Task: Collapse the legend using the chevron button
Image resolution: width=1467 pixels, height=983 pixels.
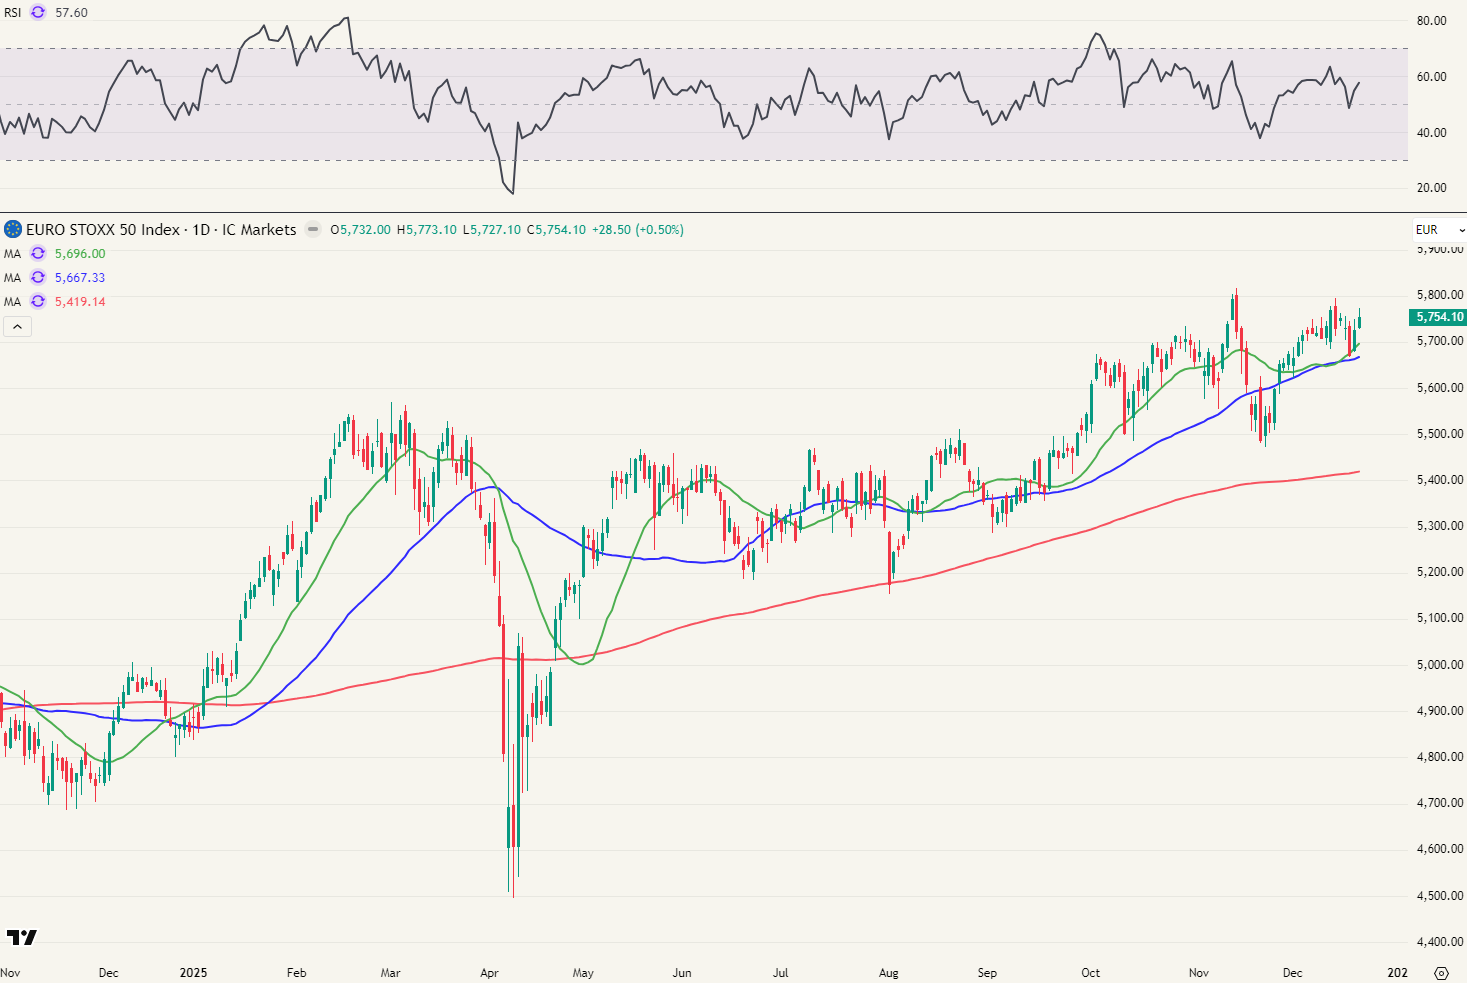Action: click(x=17, y=326)
